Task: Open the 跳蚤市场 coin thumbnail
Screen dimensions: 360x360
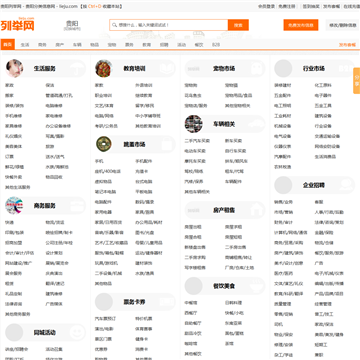Action: [x=104, y=144]
